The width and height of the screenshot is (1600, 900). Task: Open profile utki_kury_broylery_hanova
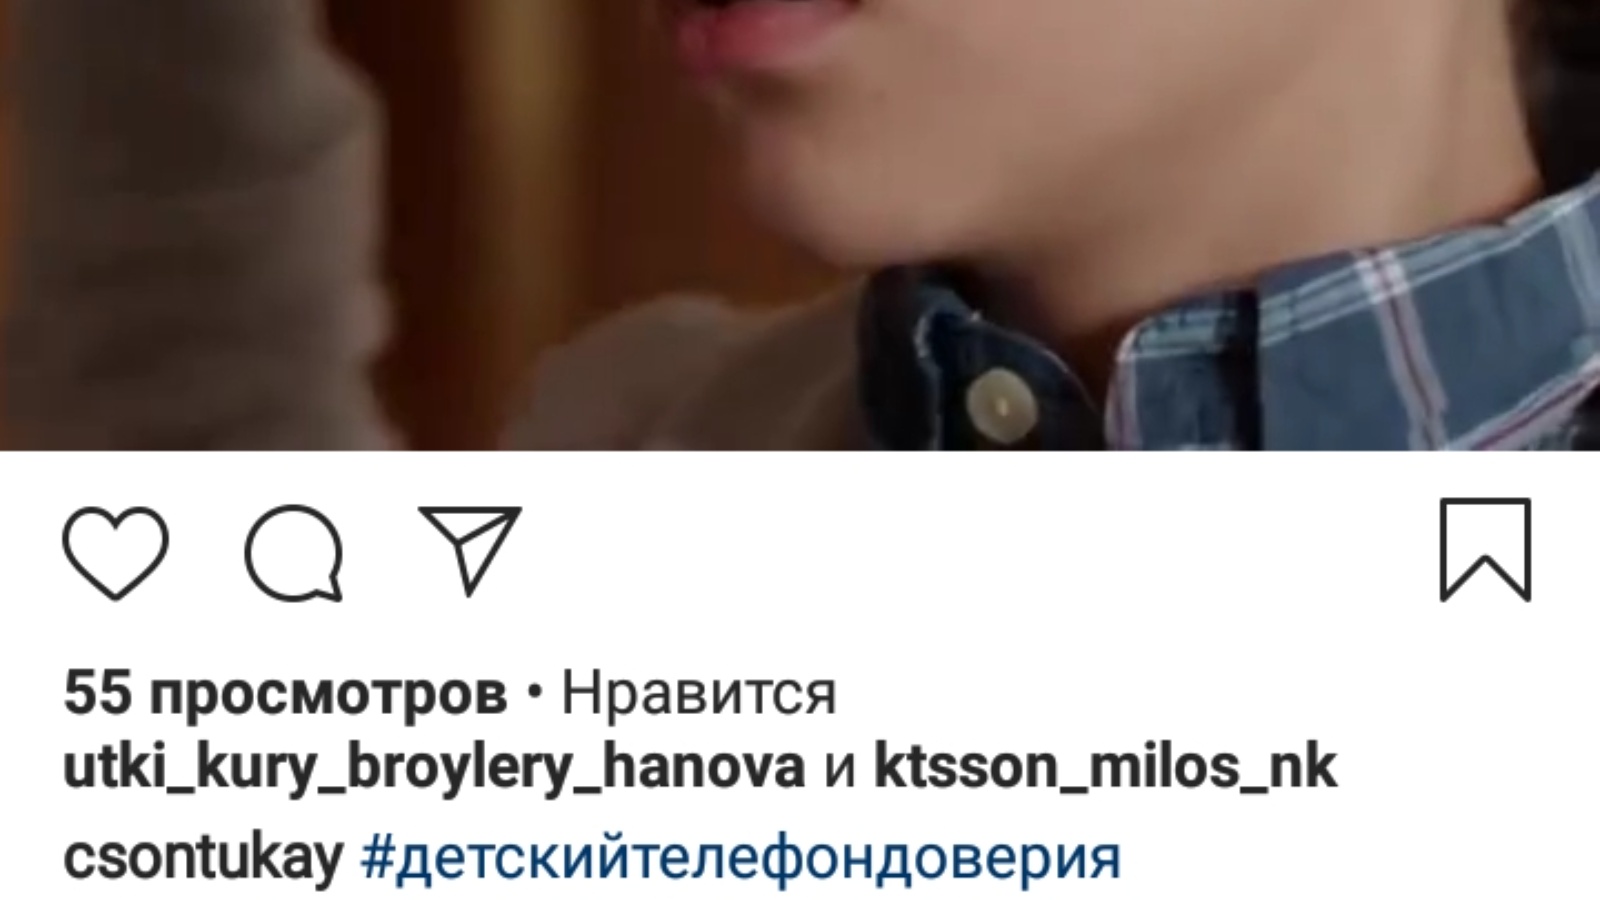(x=434, y=768)
